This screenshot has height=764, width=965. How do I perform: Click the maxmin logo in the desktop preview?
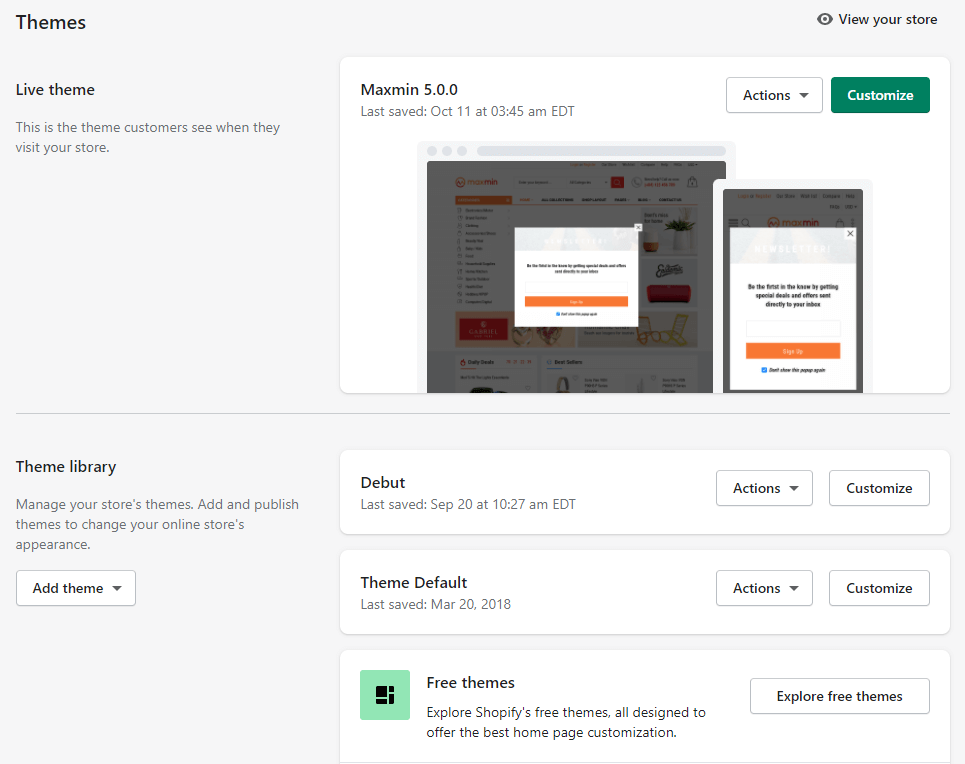[476, 182]
